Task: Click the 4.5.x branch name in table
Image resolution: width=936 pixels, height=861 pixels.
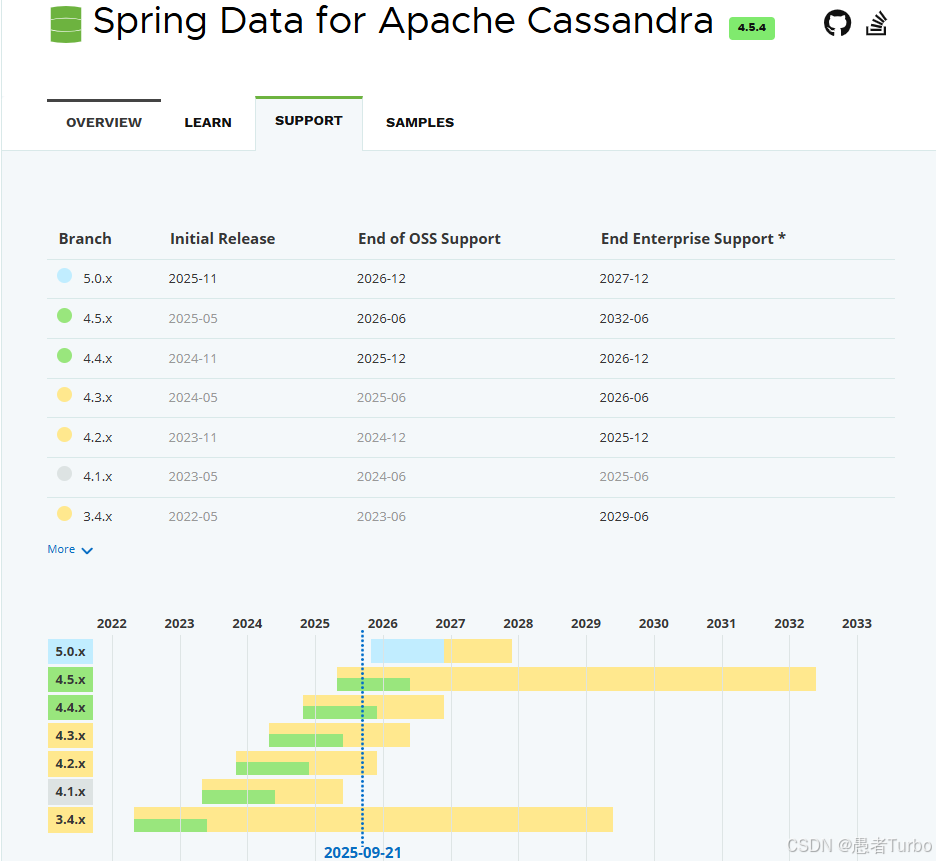Action: click(x=97, y=319)
